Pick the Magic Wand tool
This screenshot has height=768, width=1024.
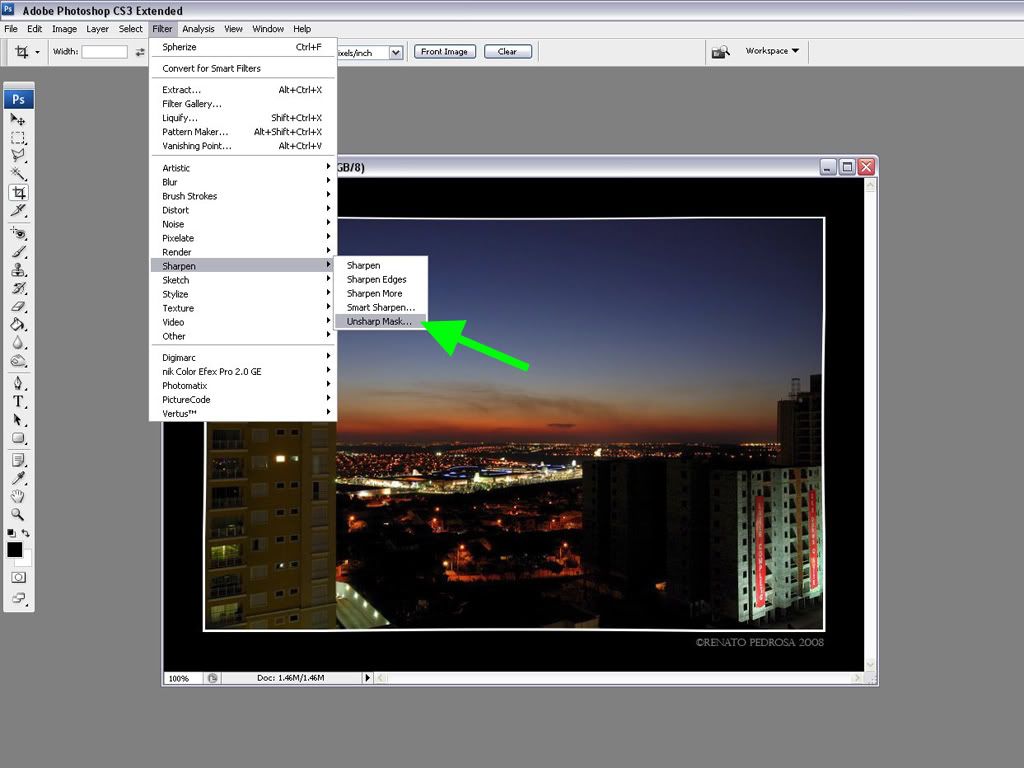click(18, 174)
